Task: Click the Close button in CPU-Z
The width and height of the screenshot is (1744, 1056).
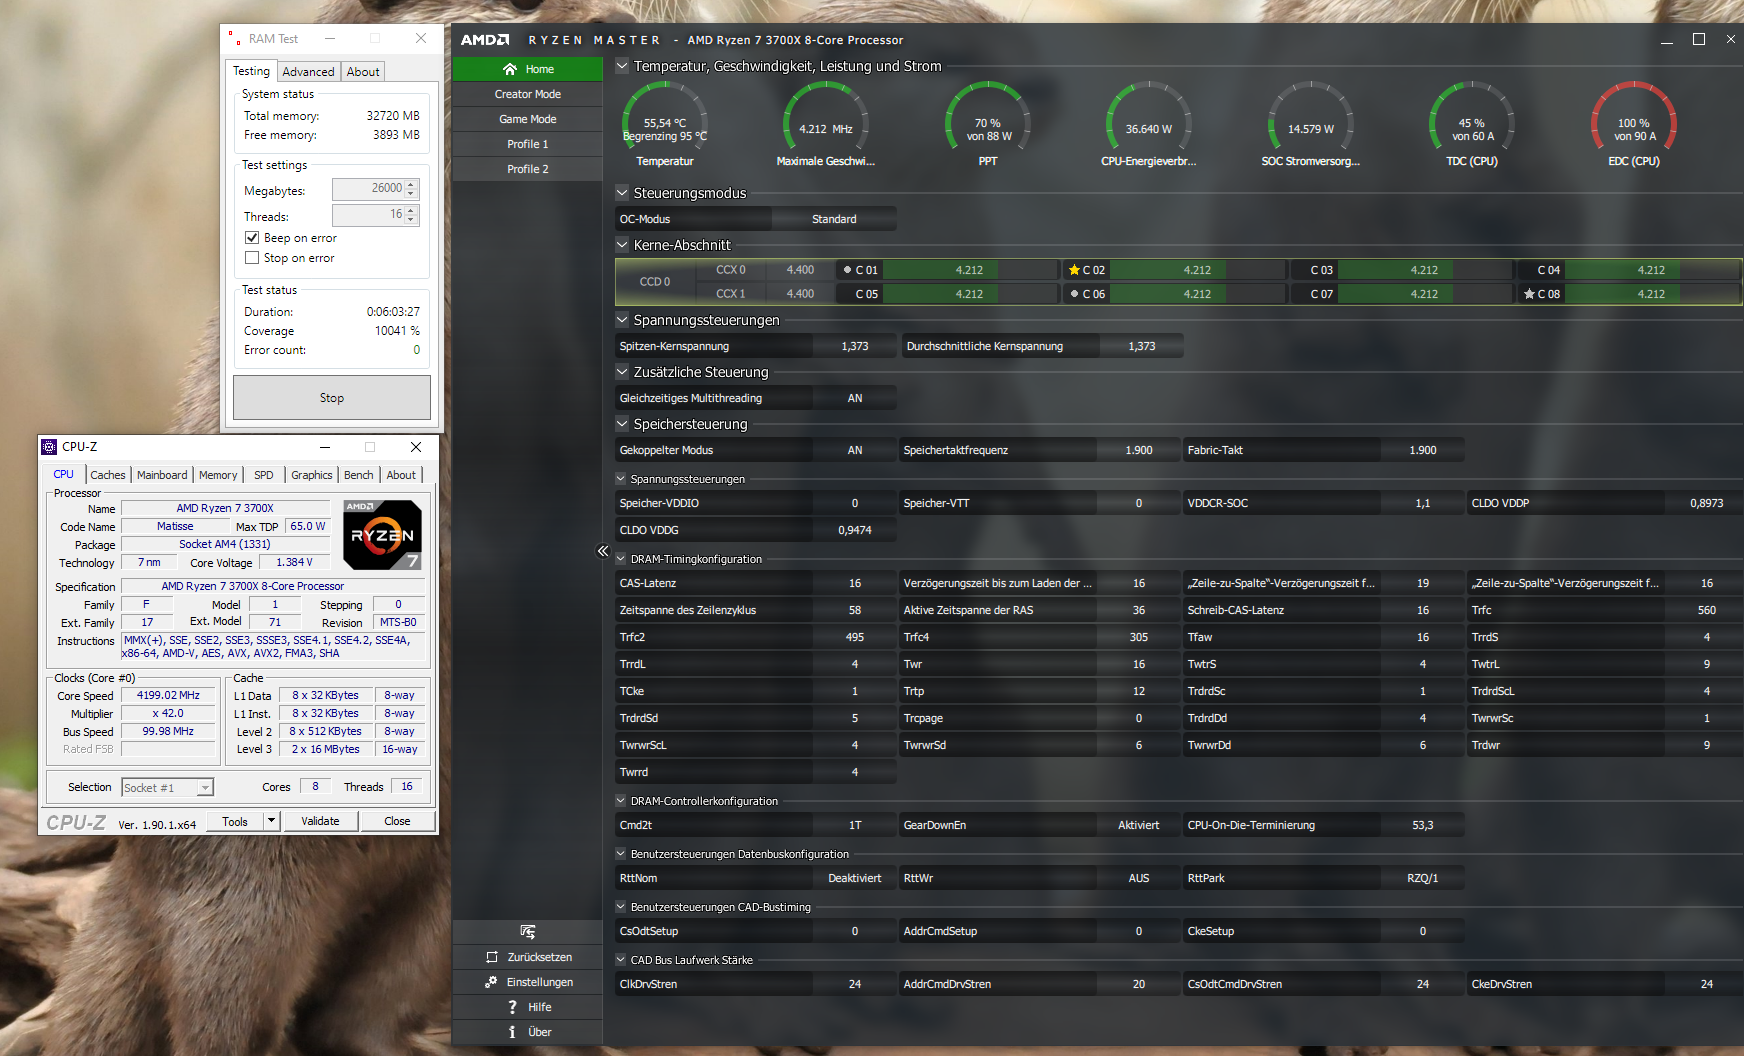Action: [397, 821]
